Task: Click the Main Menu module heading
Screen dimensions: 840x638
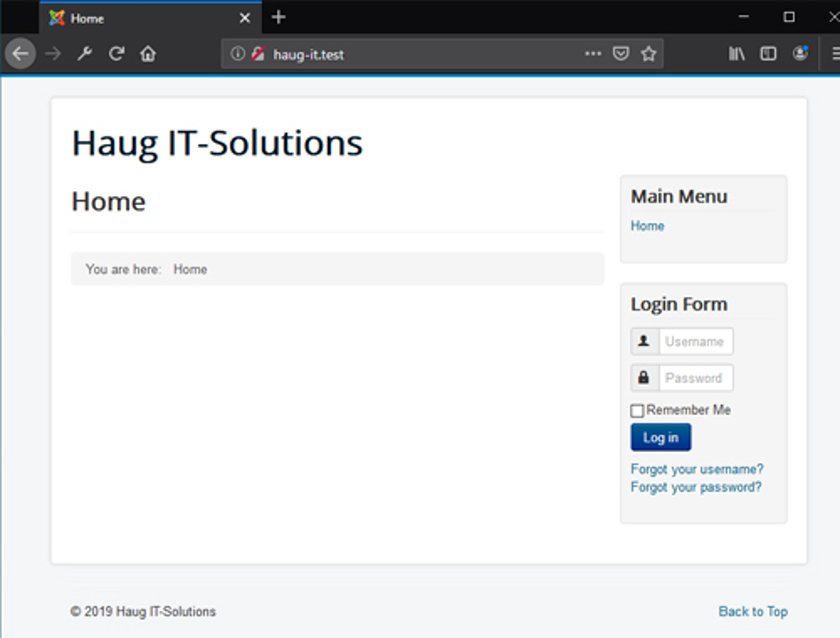Action: [679, 197]
